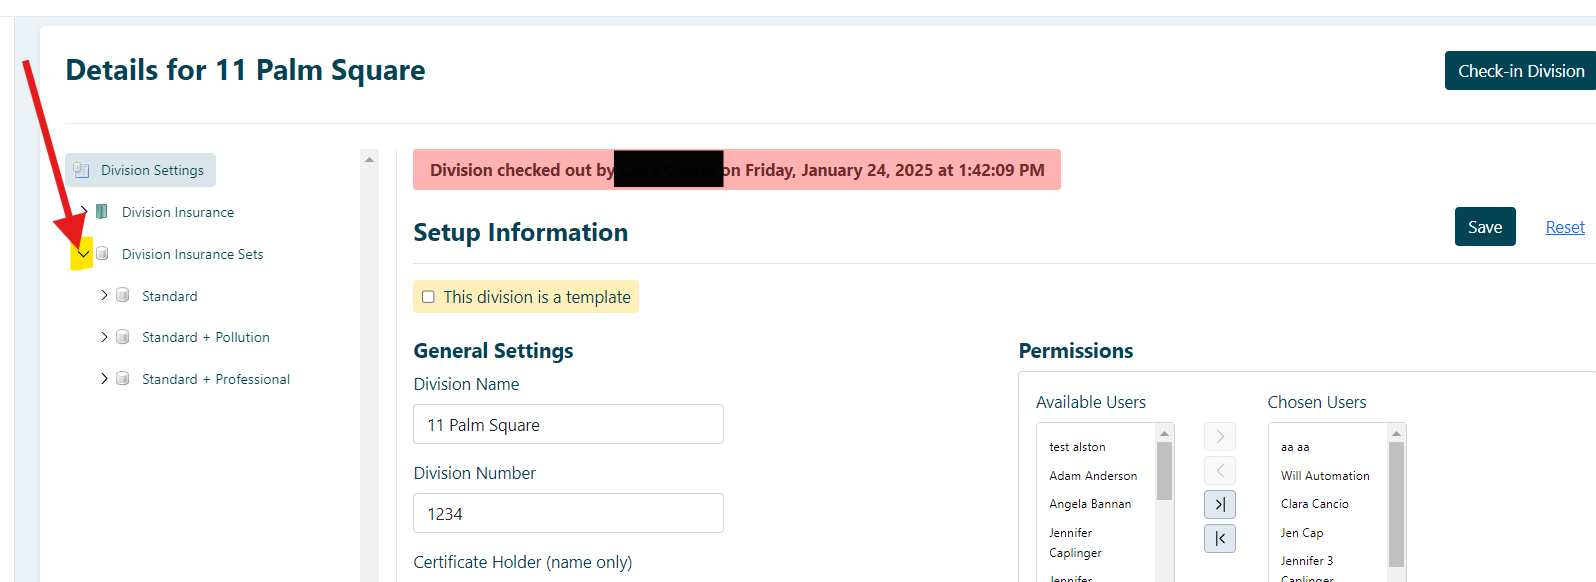Screen dimensions: 1596x582
Task: Click the Reset link
Action: [1565, 227]
